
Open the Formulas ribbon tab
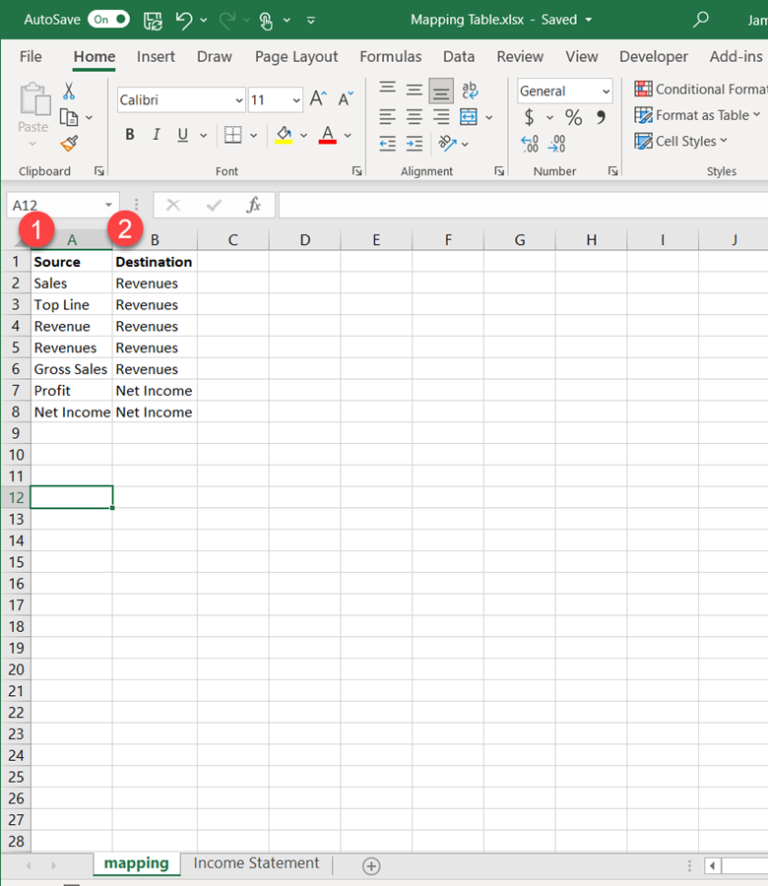pos(391,57)
